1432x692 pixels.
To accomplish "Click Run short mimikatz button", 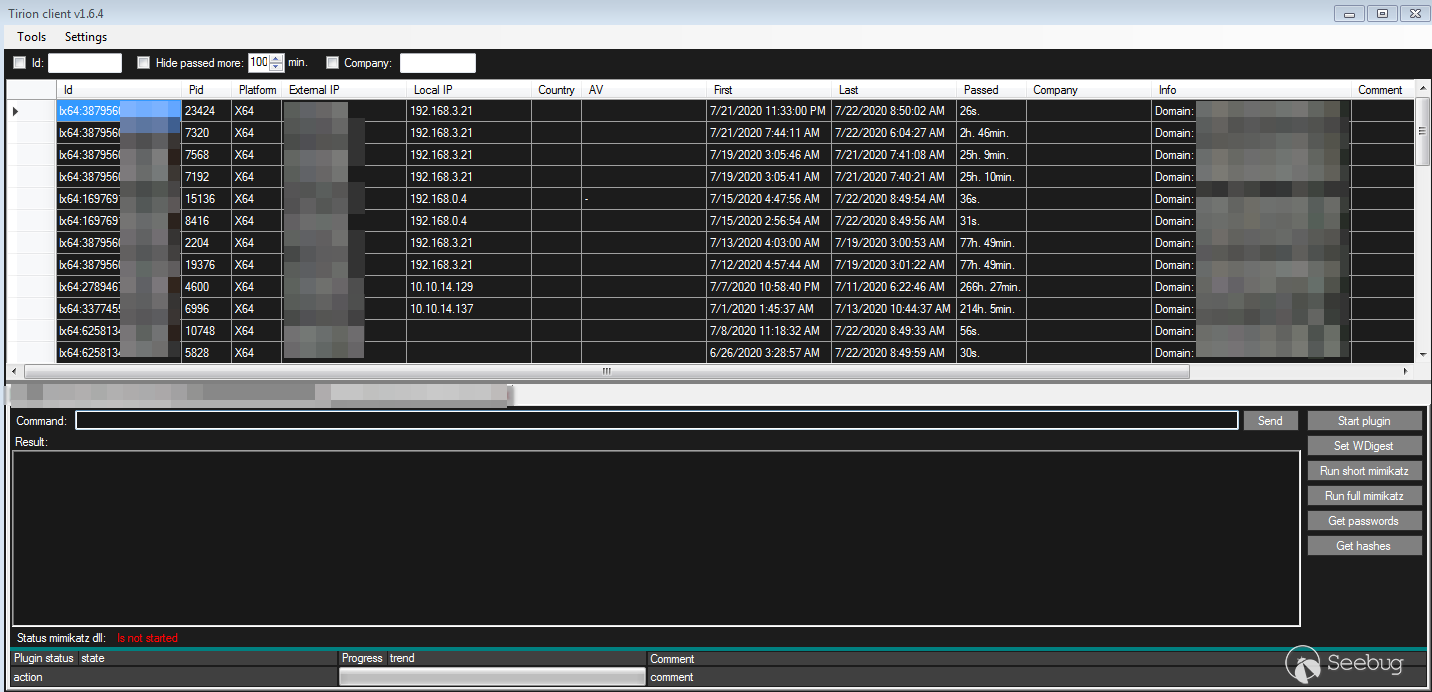I will coord(1364,471).
